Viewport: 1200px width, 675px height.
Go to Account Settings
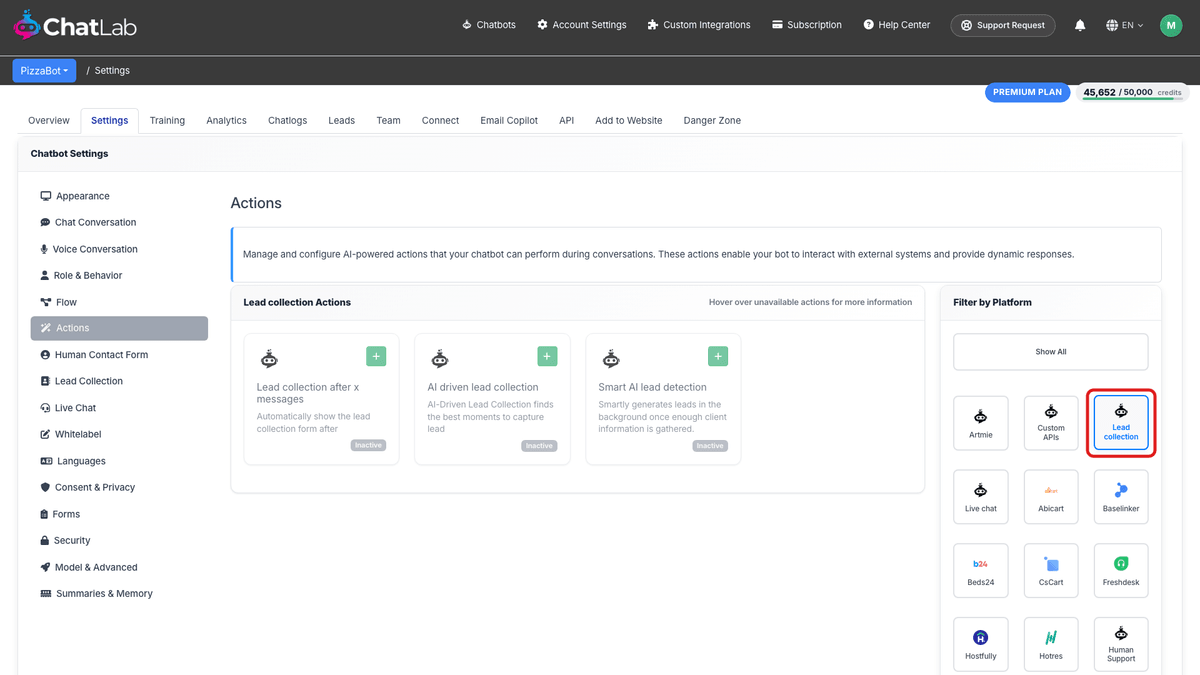(x=581, y=25)
